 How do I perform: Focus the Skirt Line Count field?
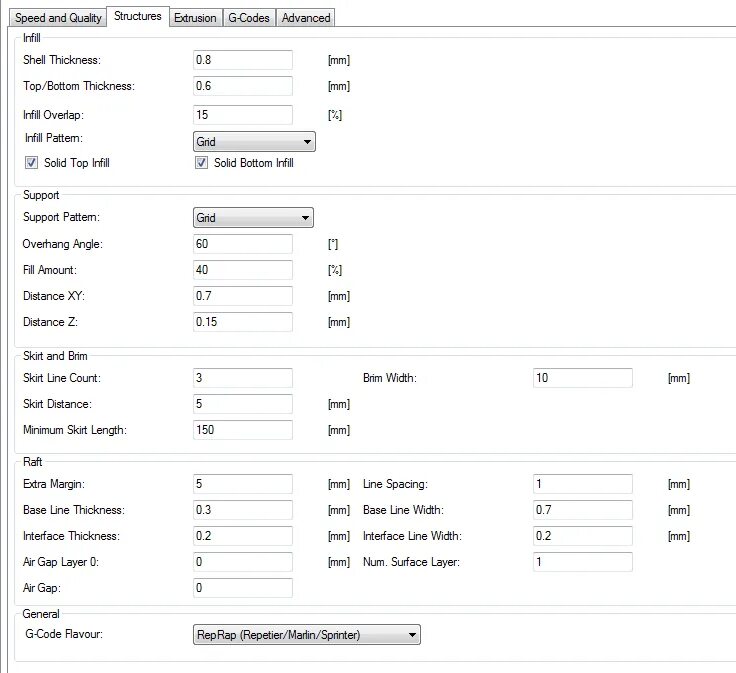tap(243, 378)
